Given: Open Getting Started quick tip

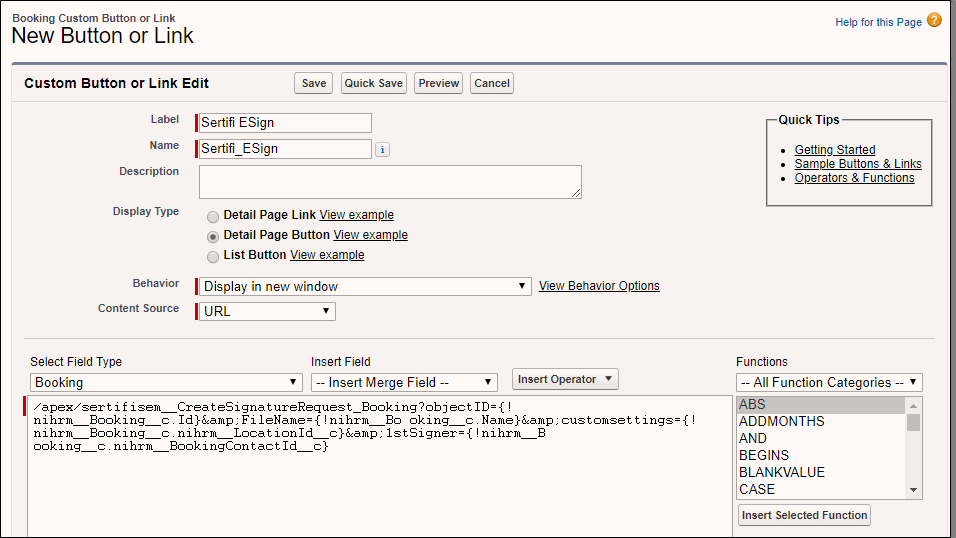Looking at the screenshot, I should [x=835, y=149].
